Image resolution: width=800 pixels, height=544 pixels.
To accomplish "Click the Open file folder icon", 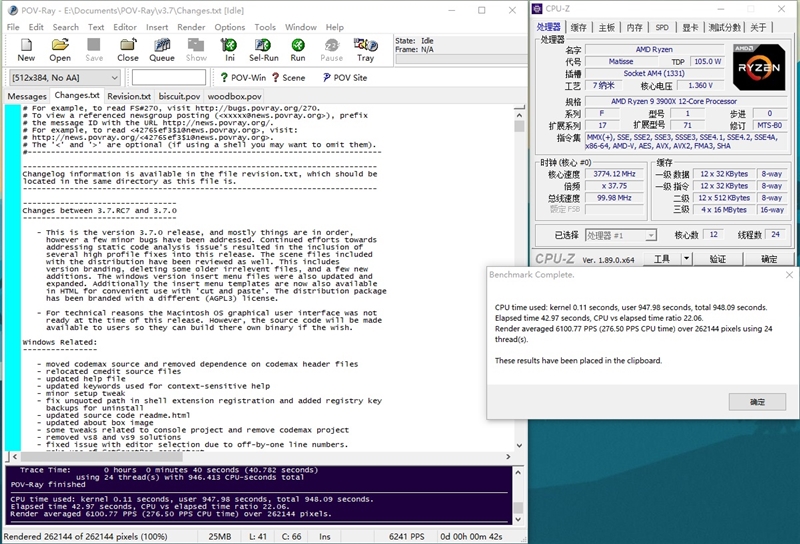I will (x=60, y=46).
